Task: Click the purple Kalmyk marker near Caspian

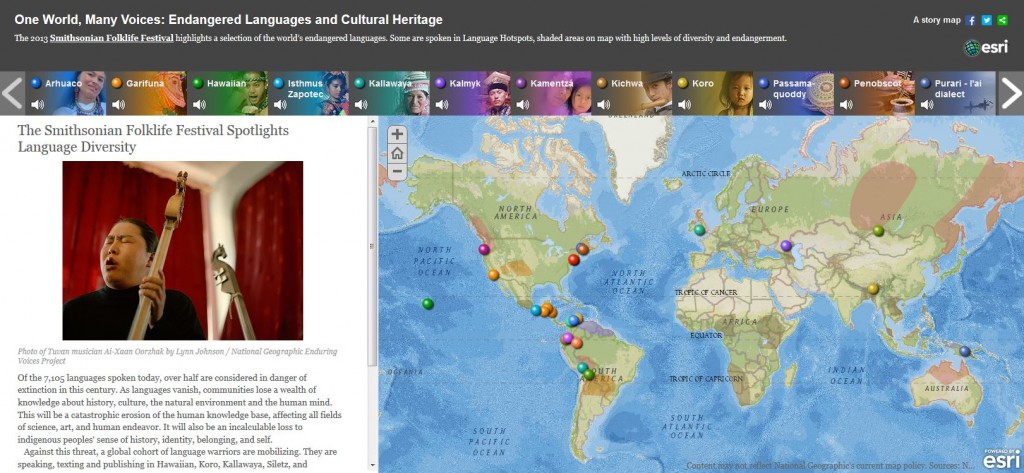Action: pos(786,246)
